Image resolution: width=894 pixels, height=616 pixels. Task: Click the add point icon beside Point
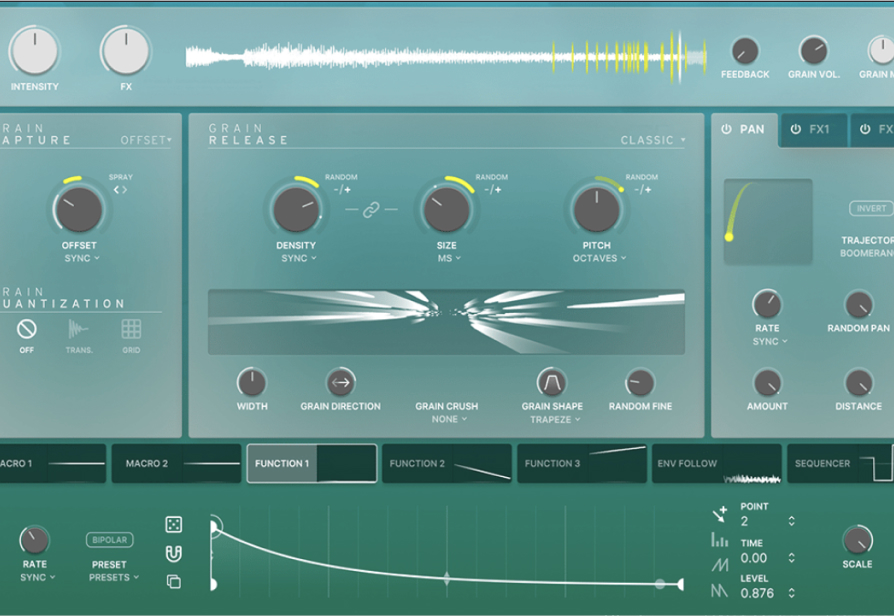coord(719,514)
